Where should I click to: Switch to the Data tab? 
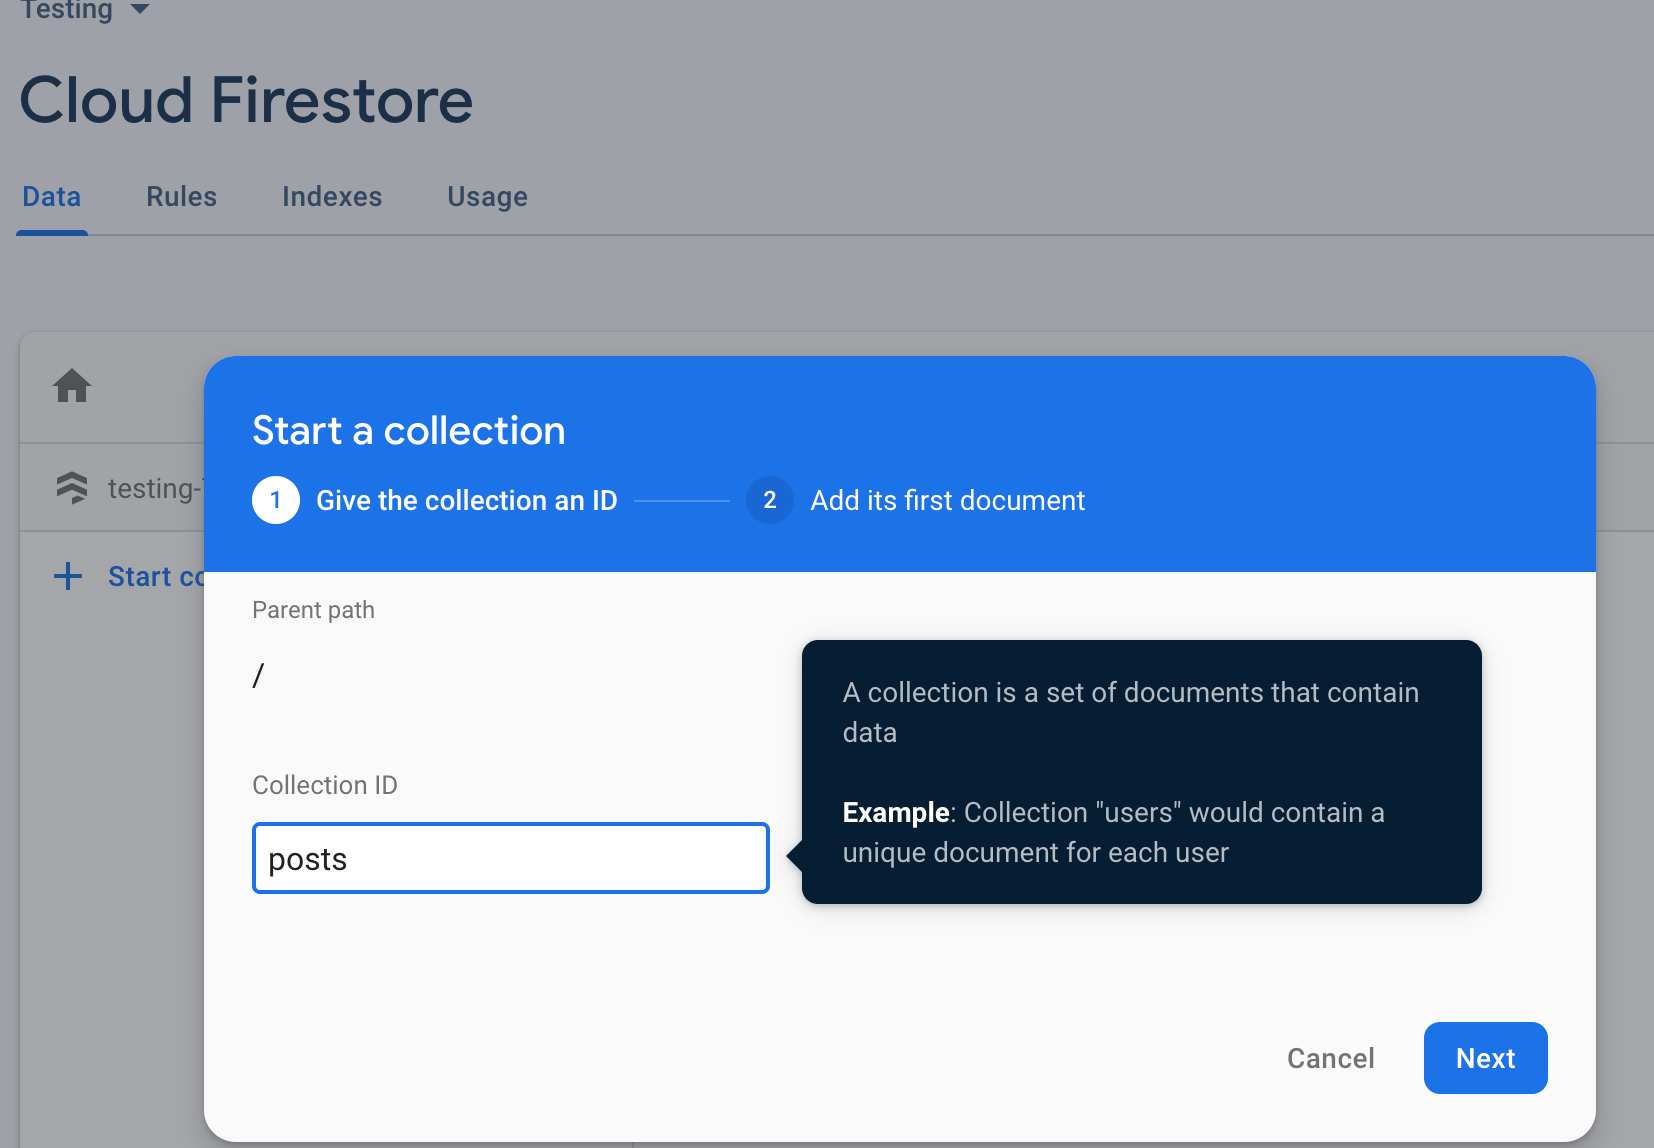52,197
